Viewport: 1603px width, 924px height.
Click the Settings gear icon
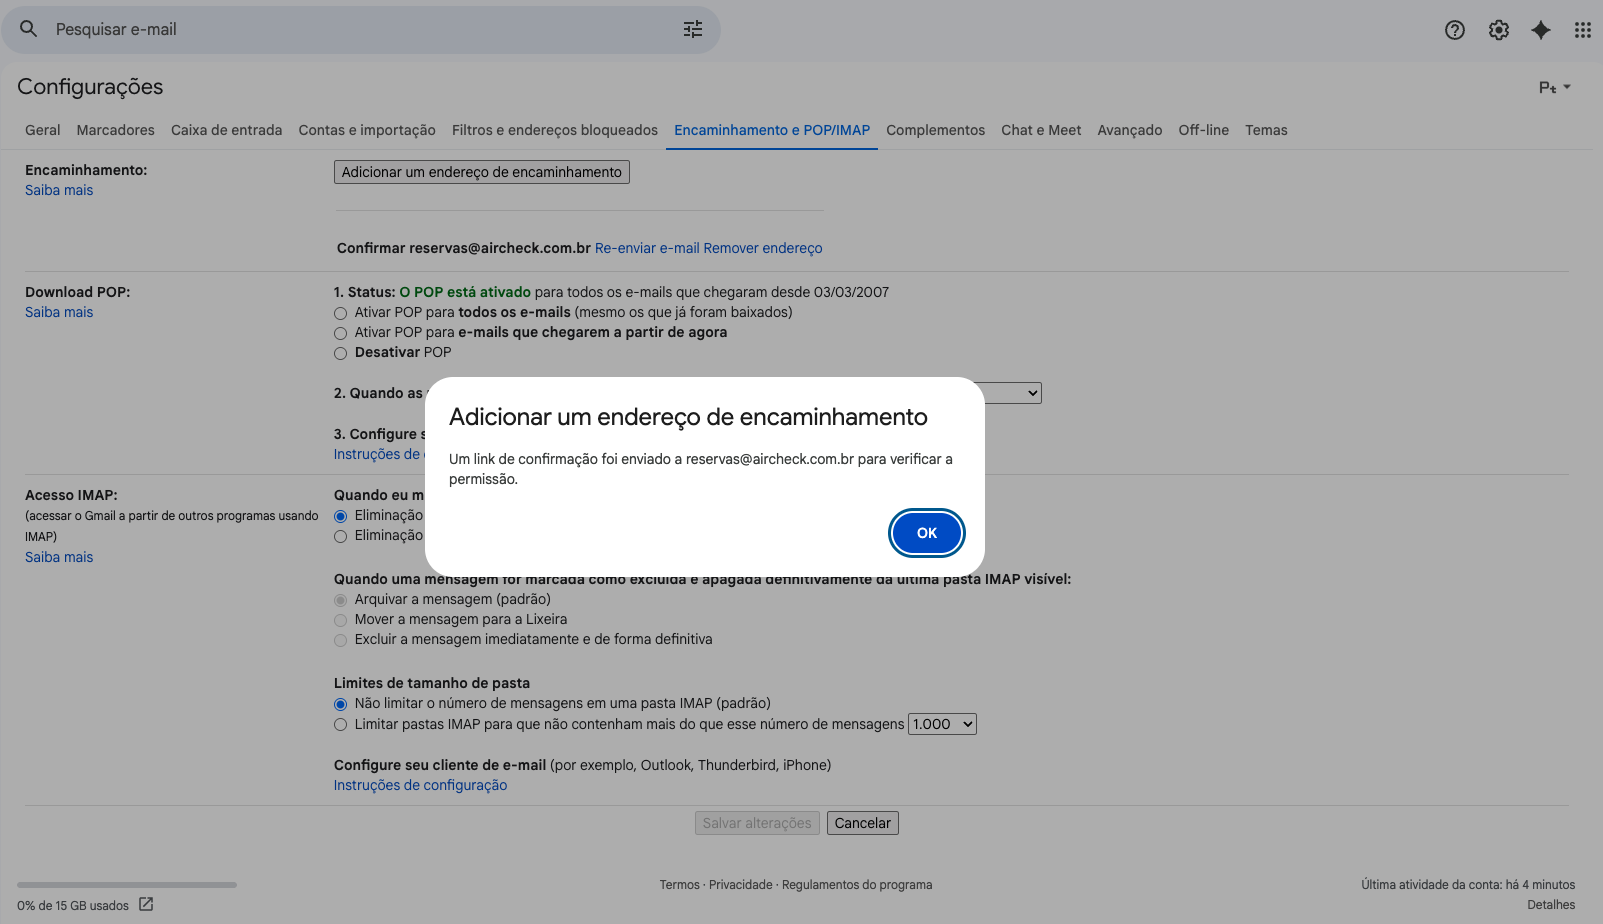[1498, 29]
